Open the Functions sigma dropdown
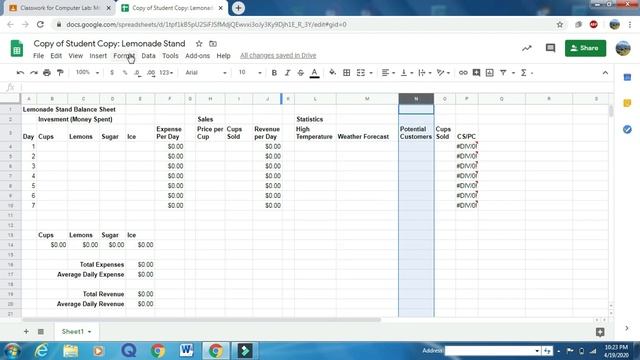The image size is (640, 360). tap(527, 73)
